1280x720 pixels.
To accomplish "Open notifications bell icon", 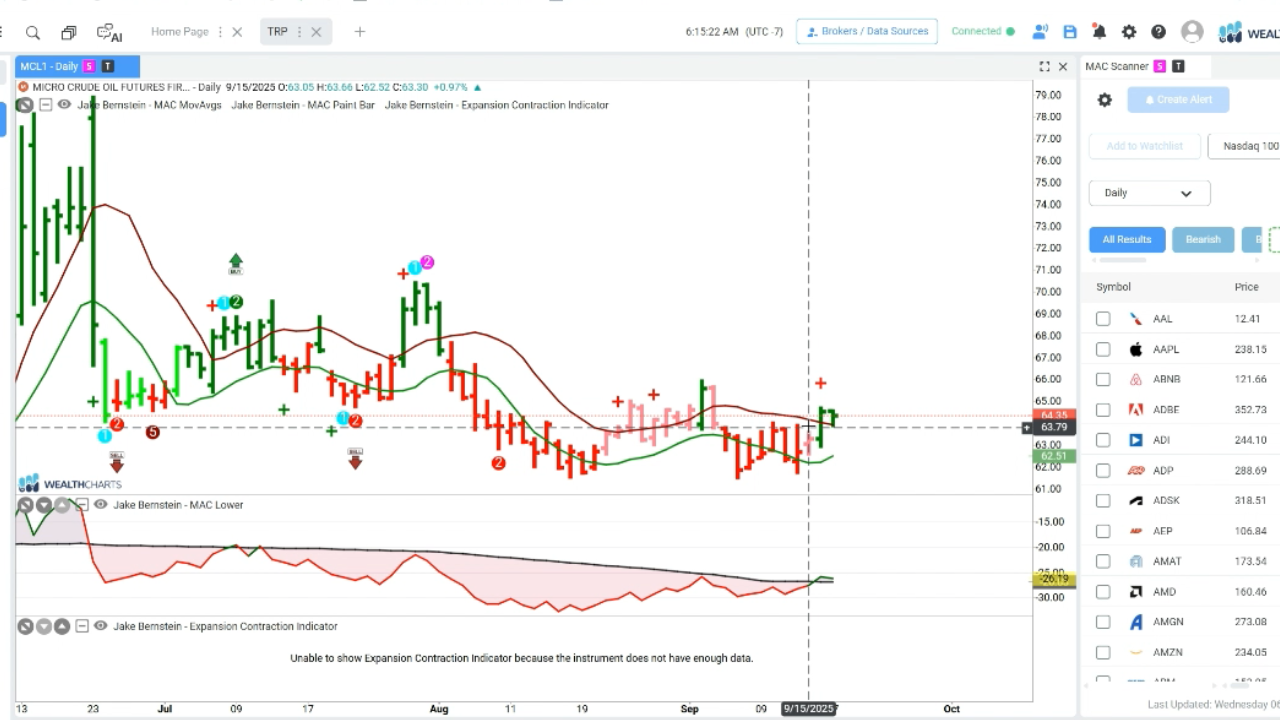I will pos(1099,32).
